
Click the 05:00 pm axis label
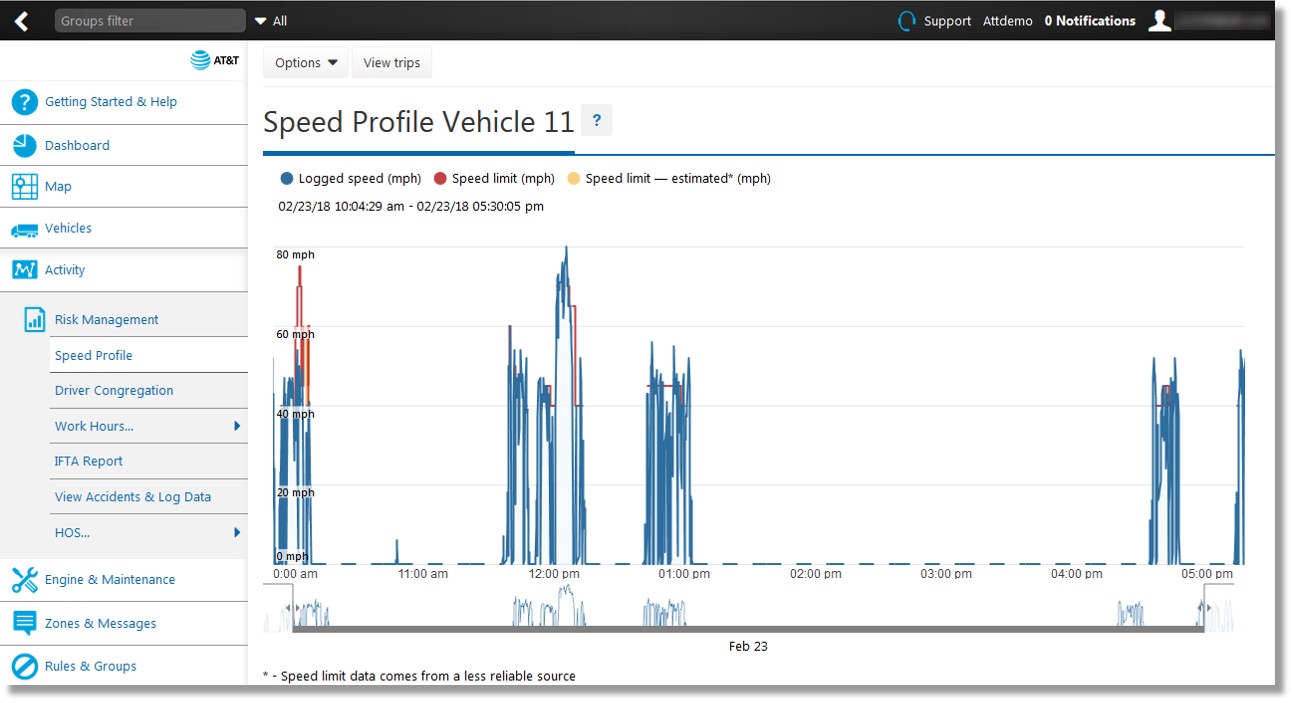coord(1207,574)
